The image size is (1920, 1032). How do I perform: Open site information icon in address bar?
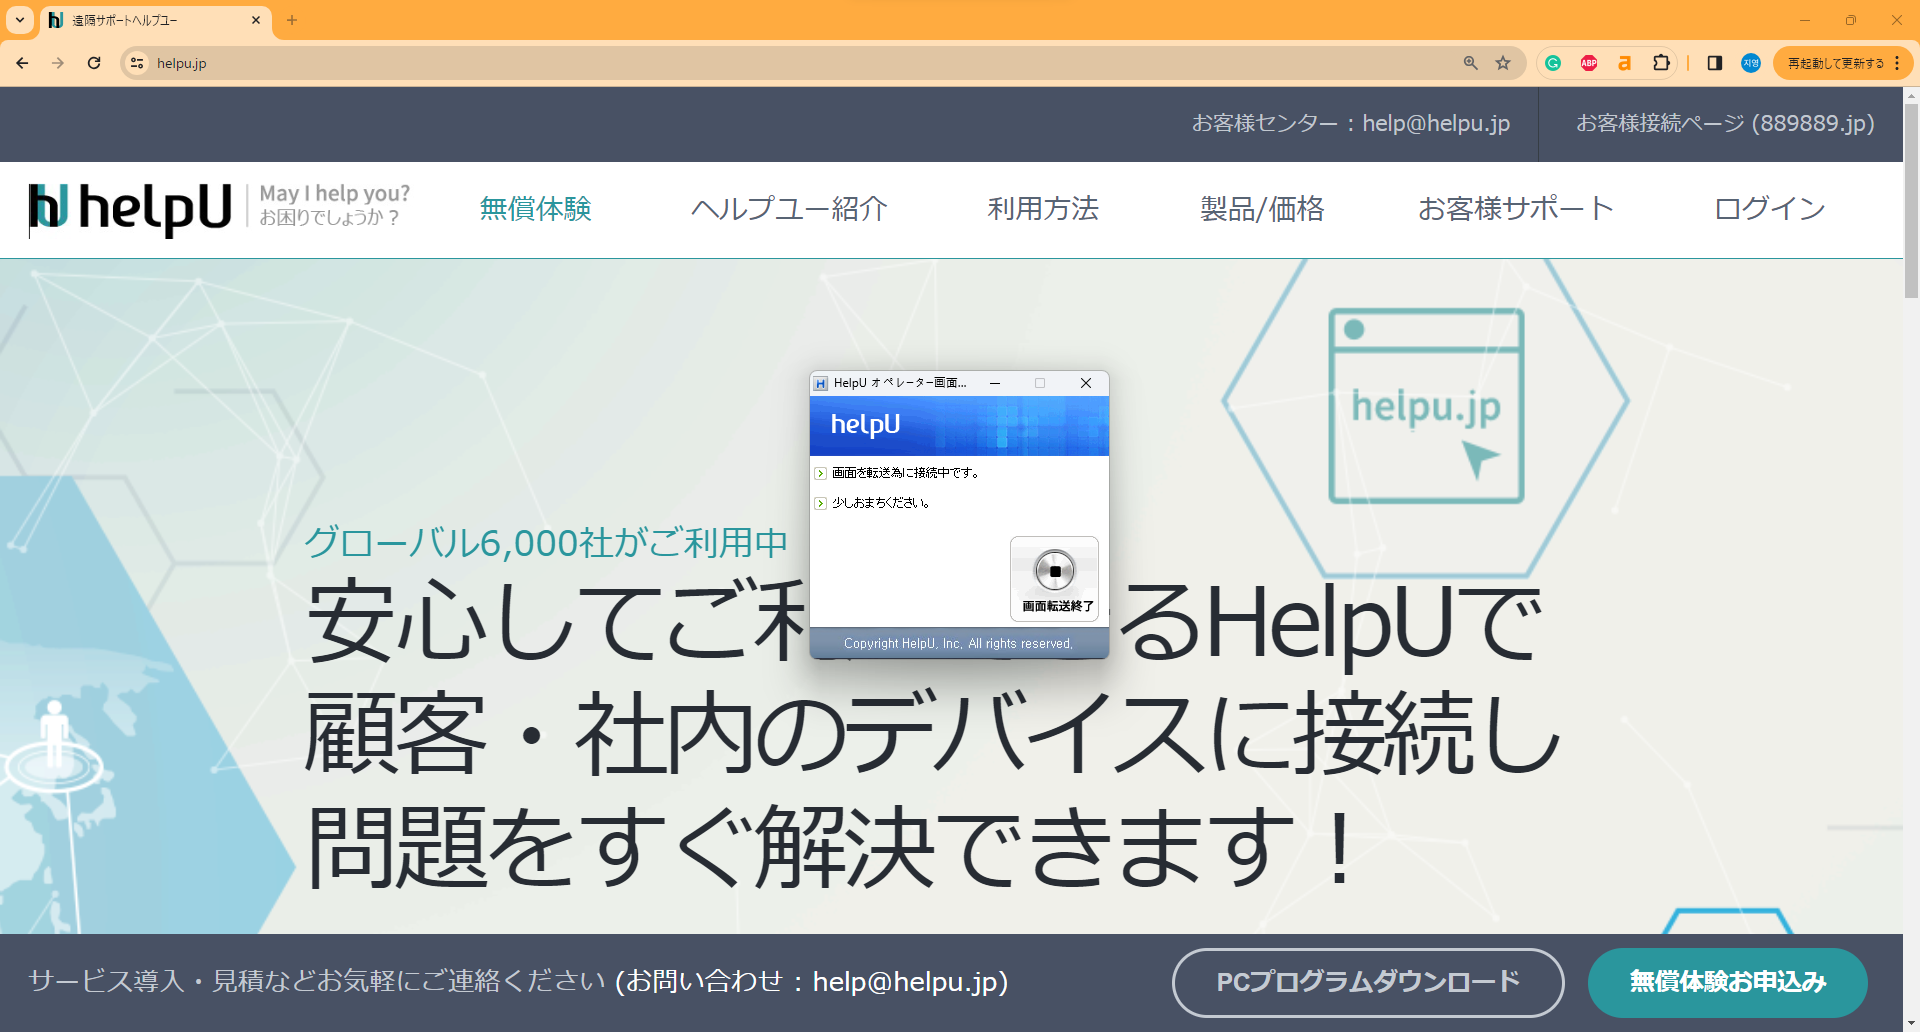point(137,63)
